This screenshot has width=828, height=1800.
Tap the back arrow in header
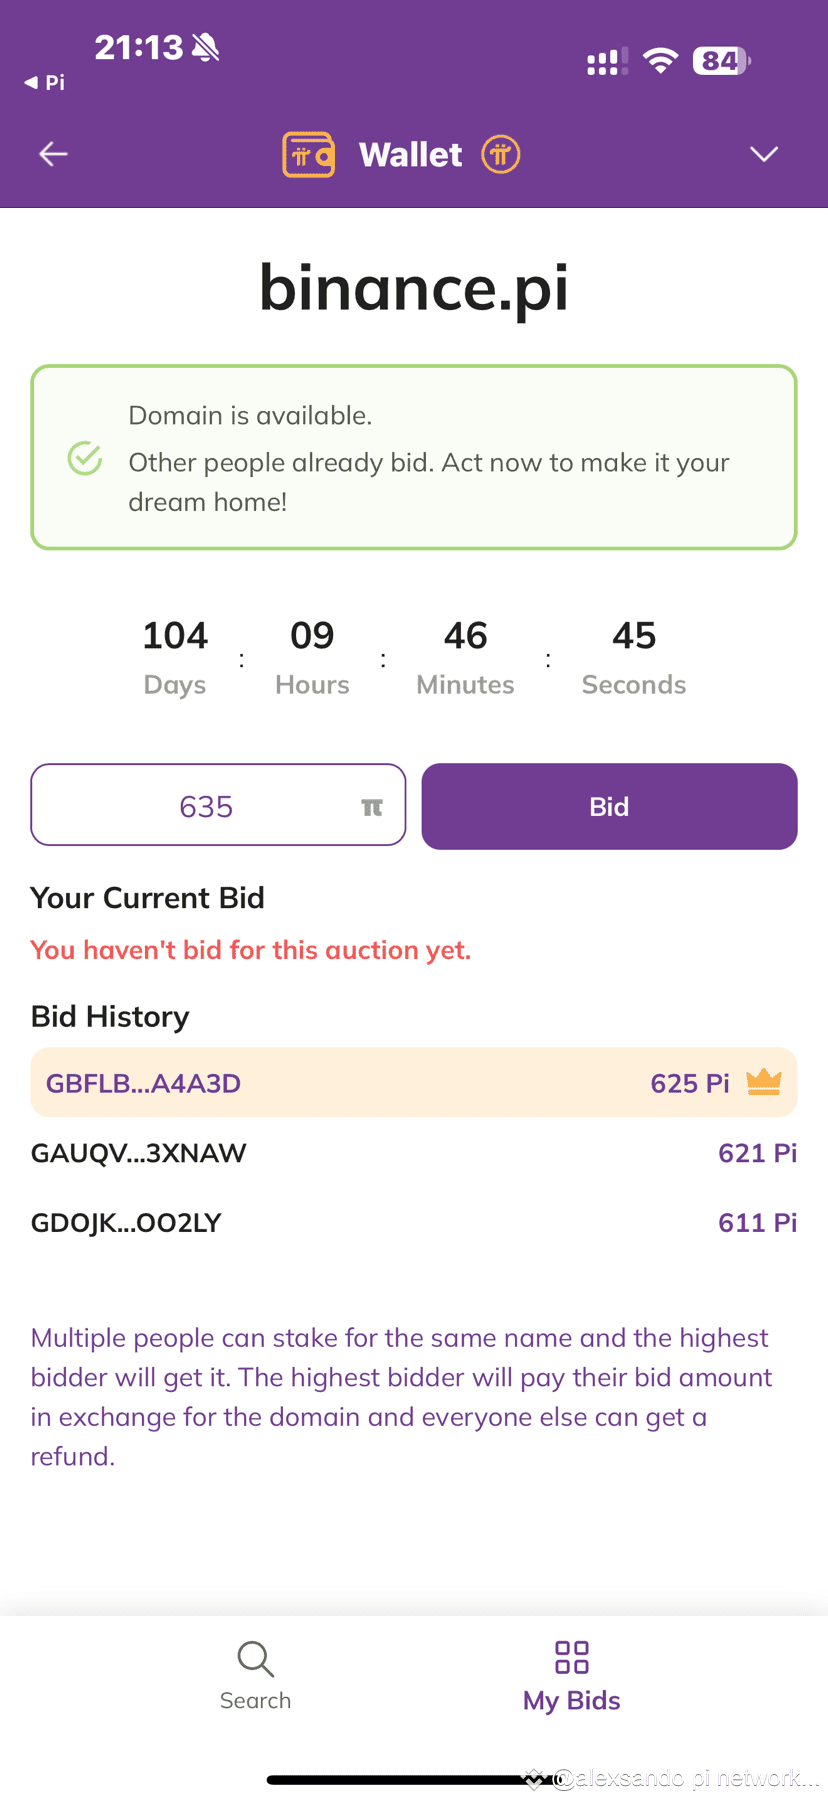coord(53,154)
